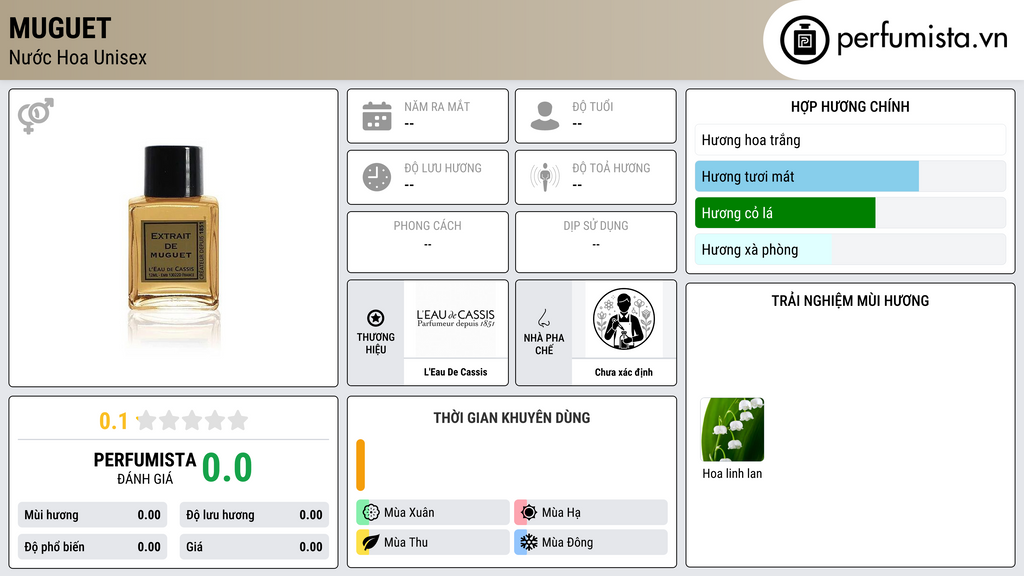Click the L'Eau de Cassis brand logo image
Image resolution: width=1024 pixels, height=576 pixels.
(x=455, y=319)
